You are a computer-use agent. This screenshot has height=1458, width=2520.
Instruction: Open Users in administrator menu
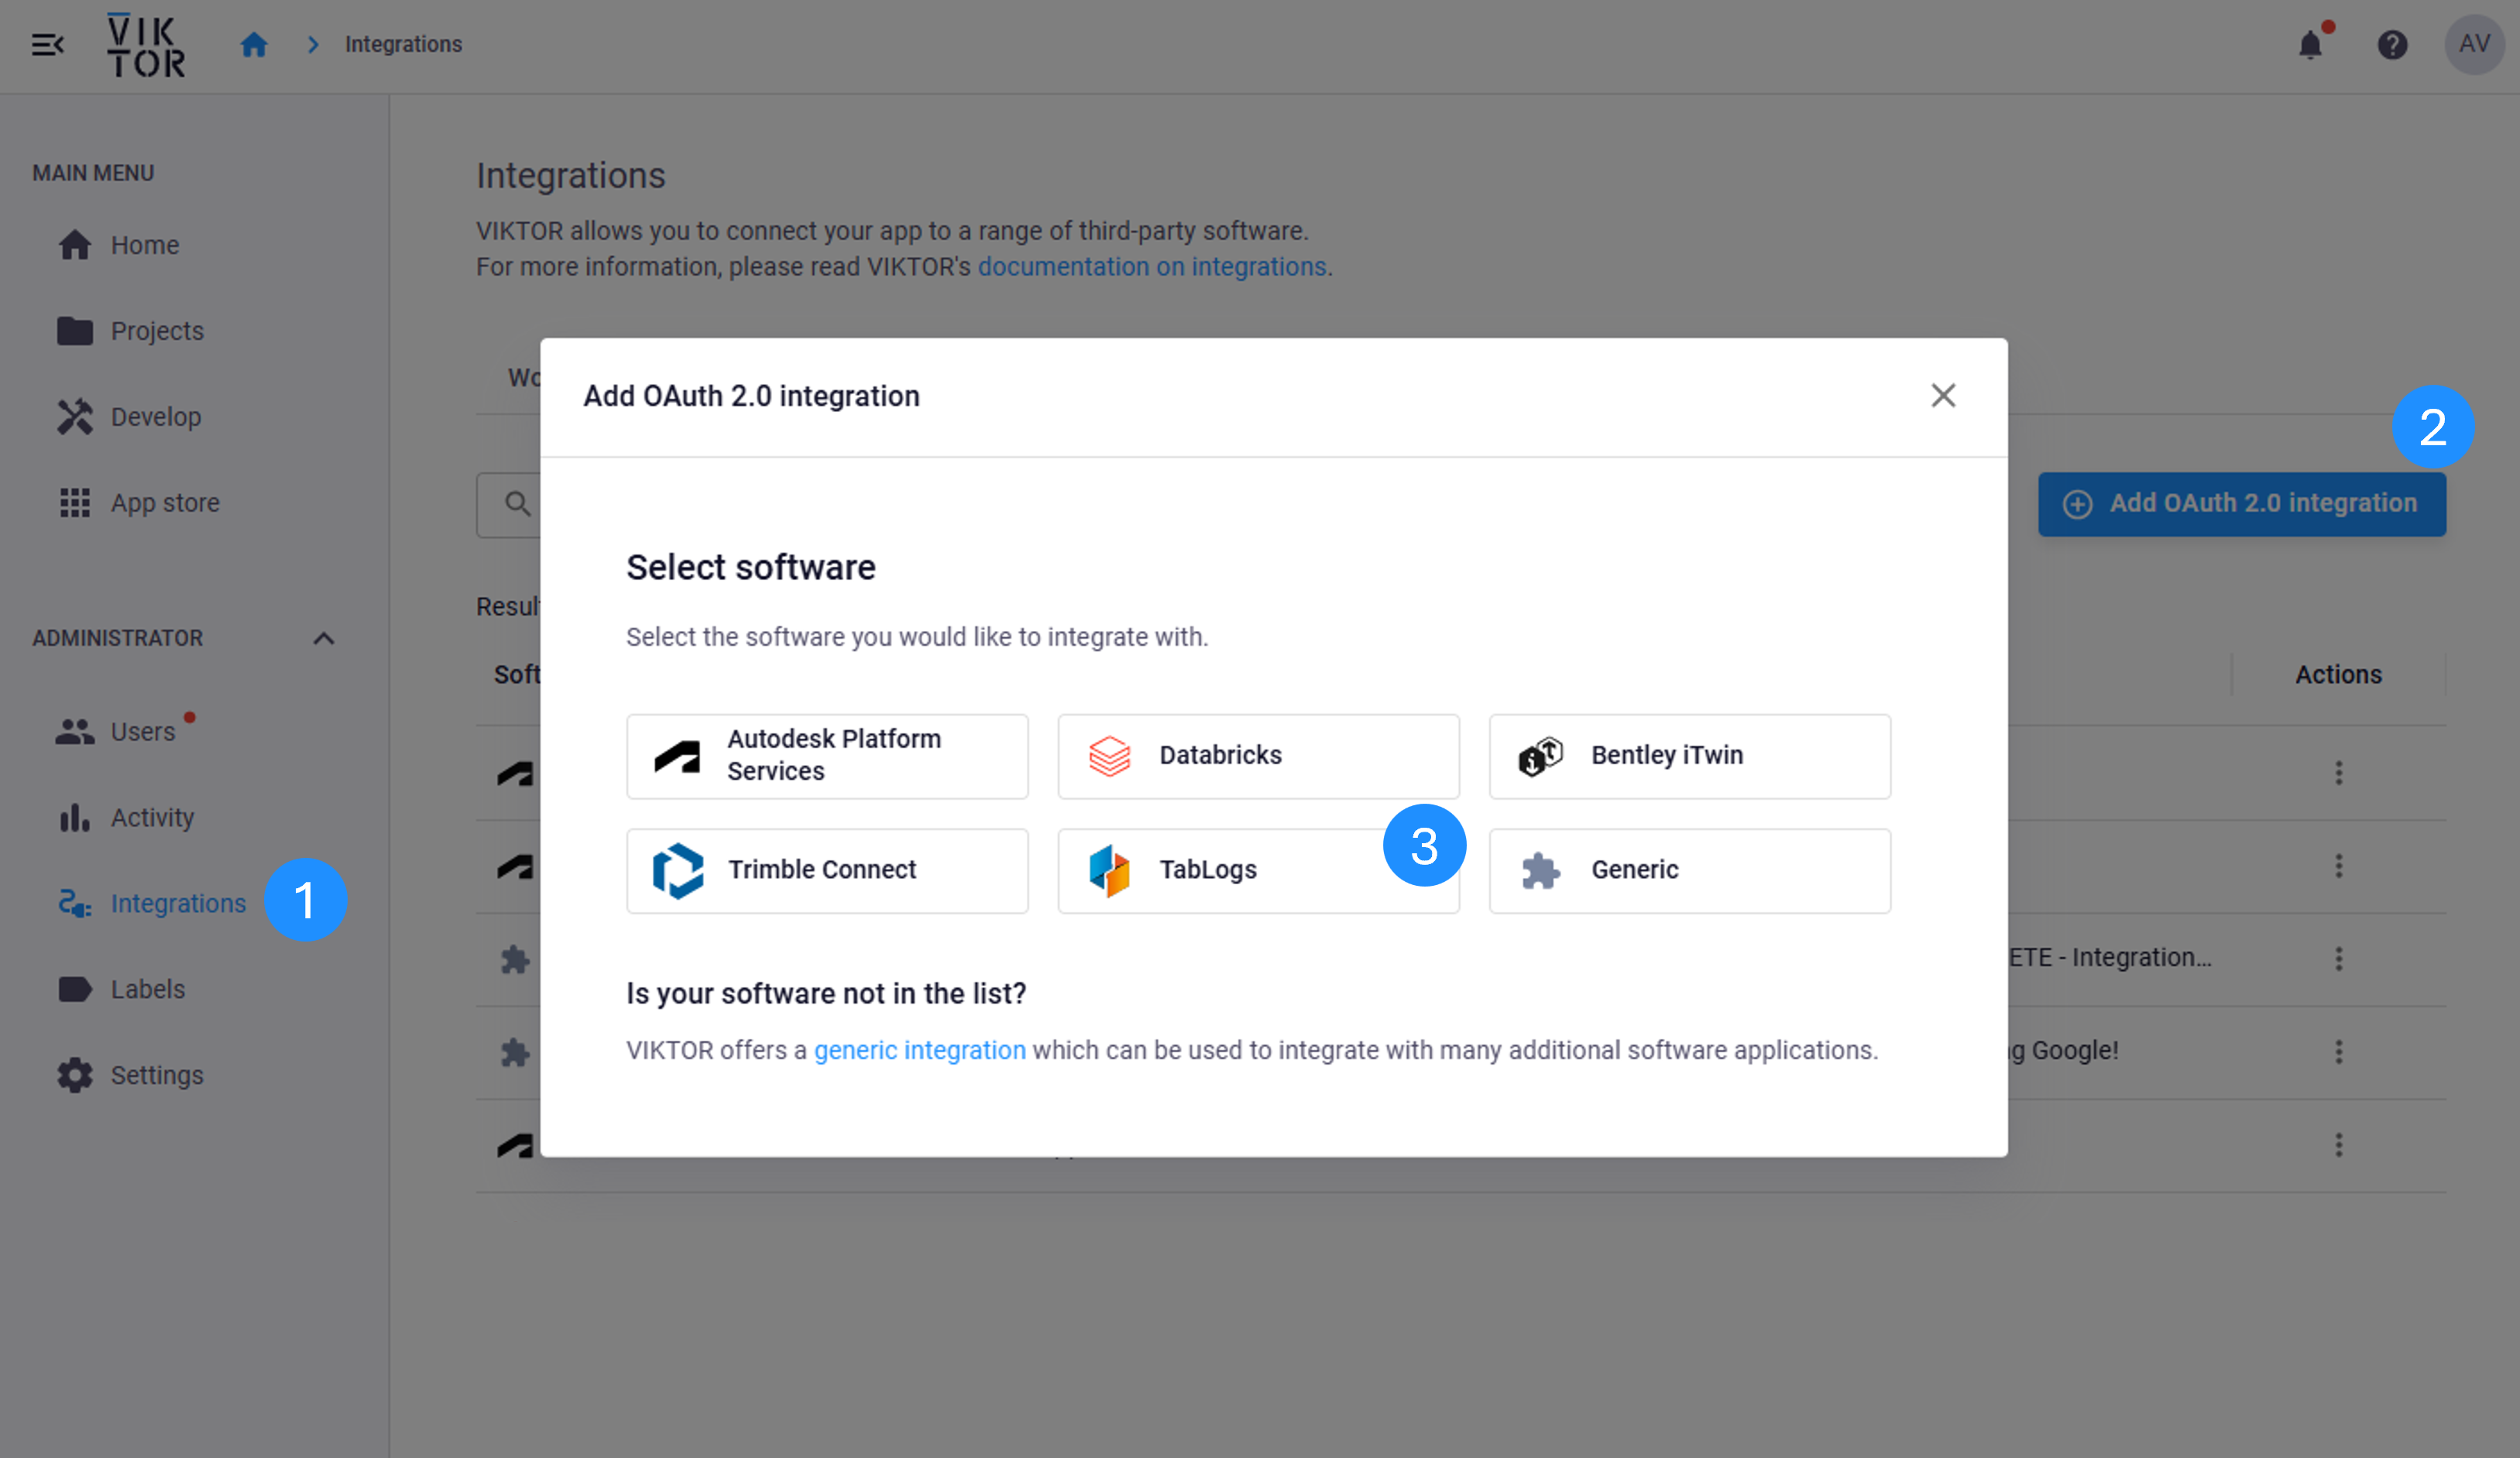pos(142,732)
